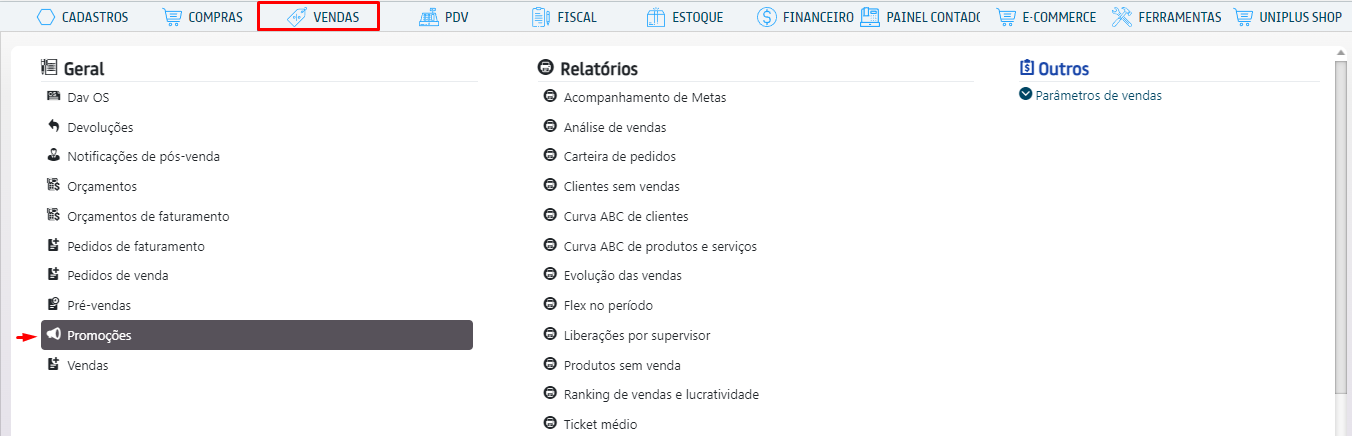Viewport: 1352px width, 436px height.
Task: Open Pedidos de venda
Action: (x=117, y=275)
